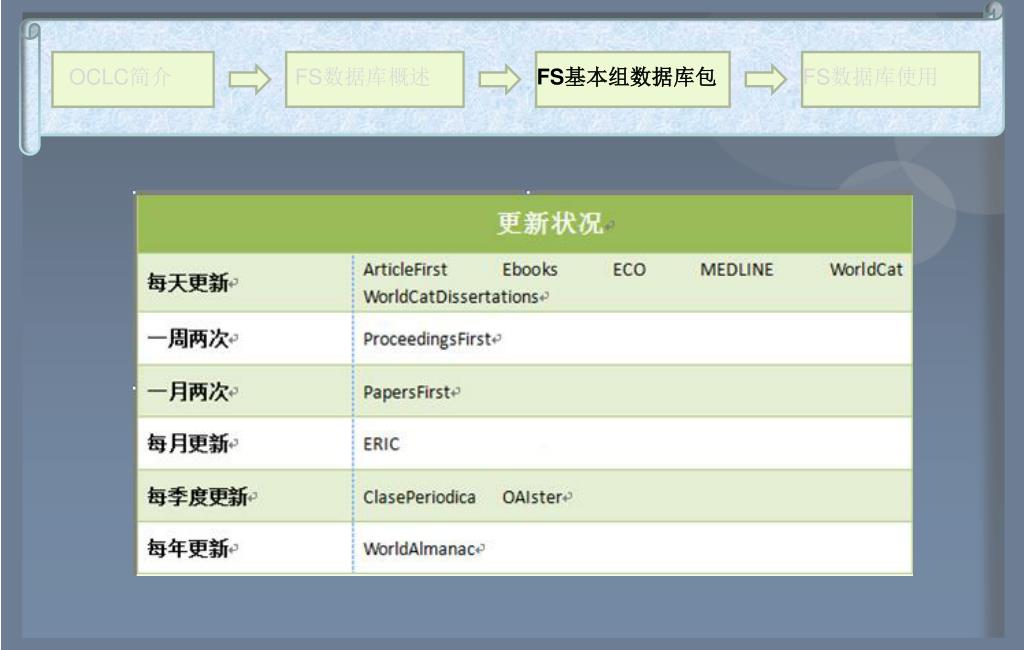
Task: Open the OCLC简介 navigation box
Action: [133, 79]
